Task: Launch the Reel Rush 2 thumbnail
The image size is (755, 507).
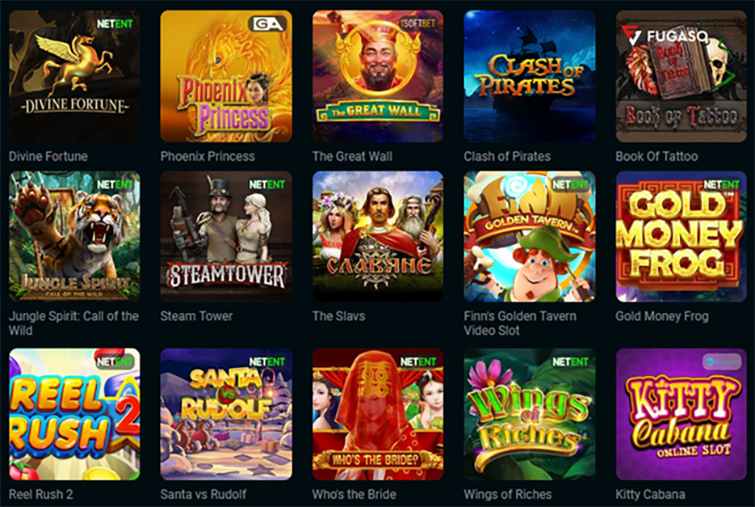Action: [75, 414]
